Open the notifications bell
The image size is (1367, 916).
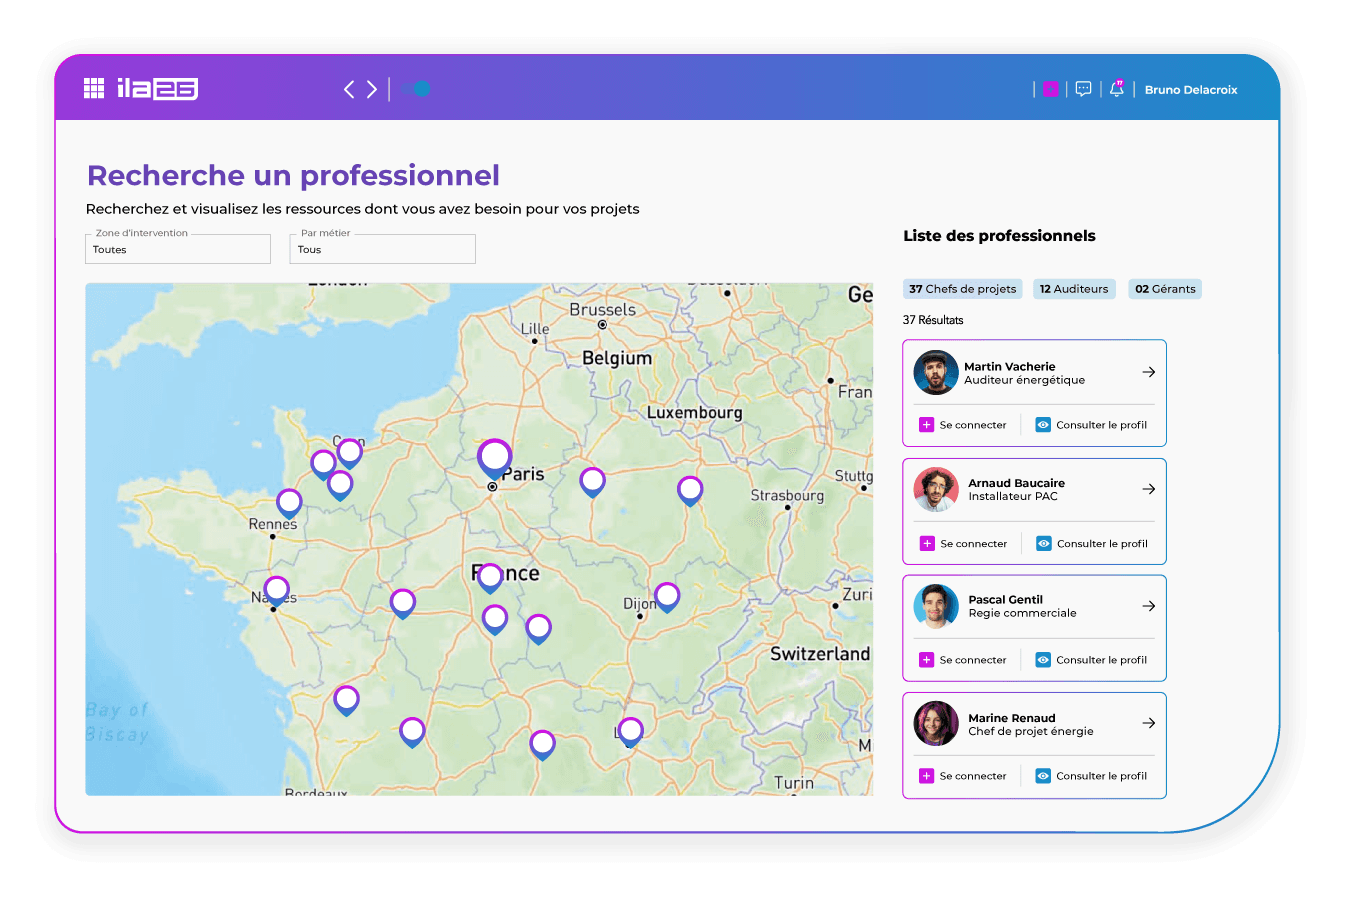pyautogui.click(x=1117, y=89)
